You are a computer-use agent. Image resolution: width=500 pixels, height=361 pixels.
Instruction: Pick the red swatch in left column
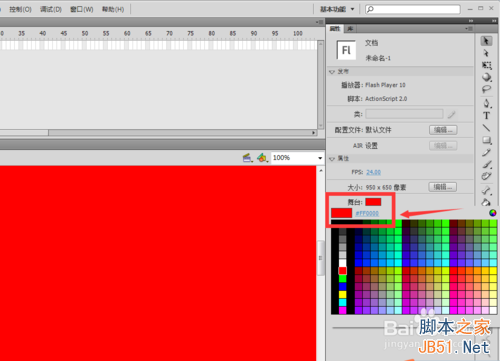click(343, 270)
